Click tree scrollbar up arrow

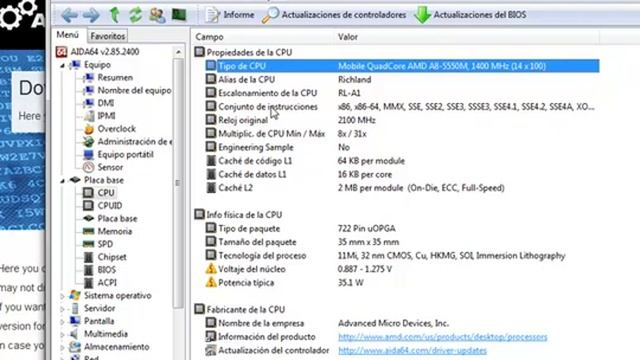pos(178,52)
